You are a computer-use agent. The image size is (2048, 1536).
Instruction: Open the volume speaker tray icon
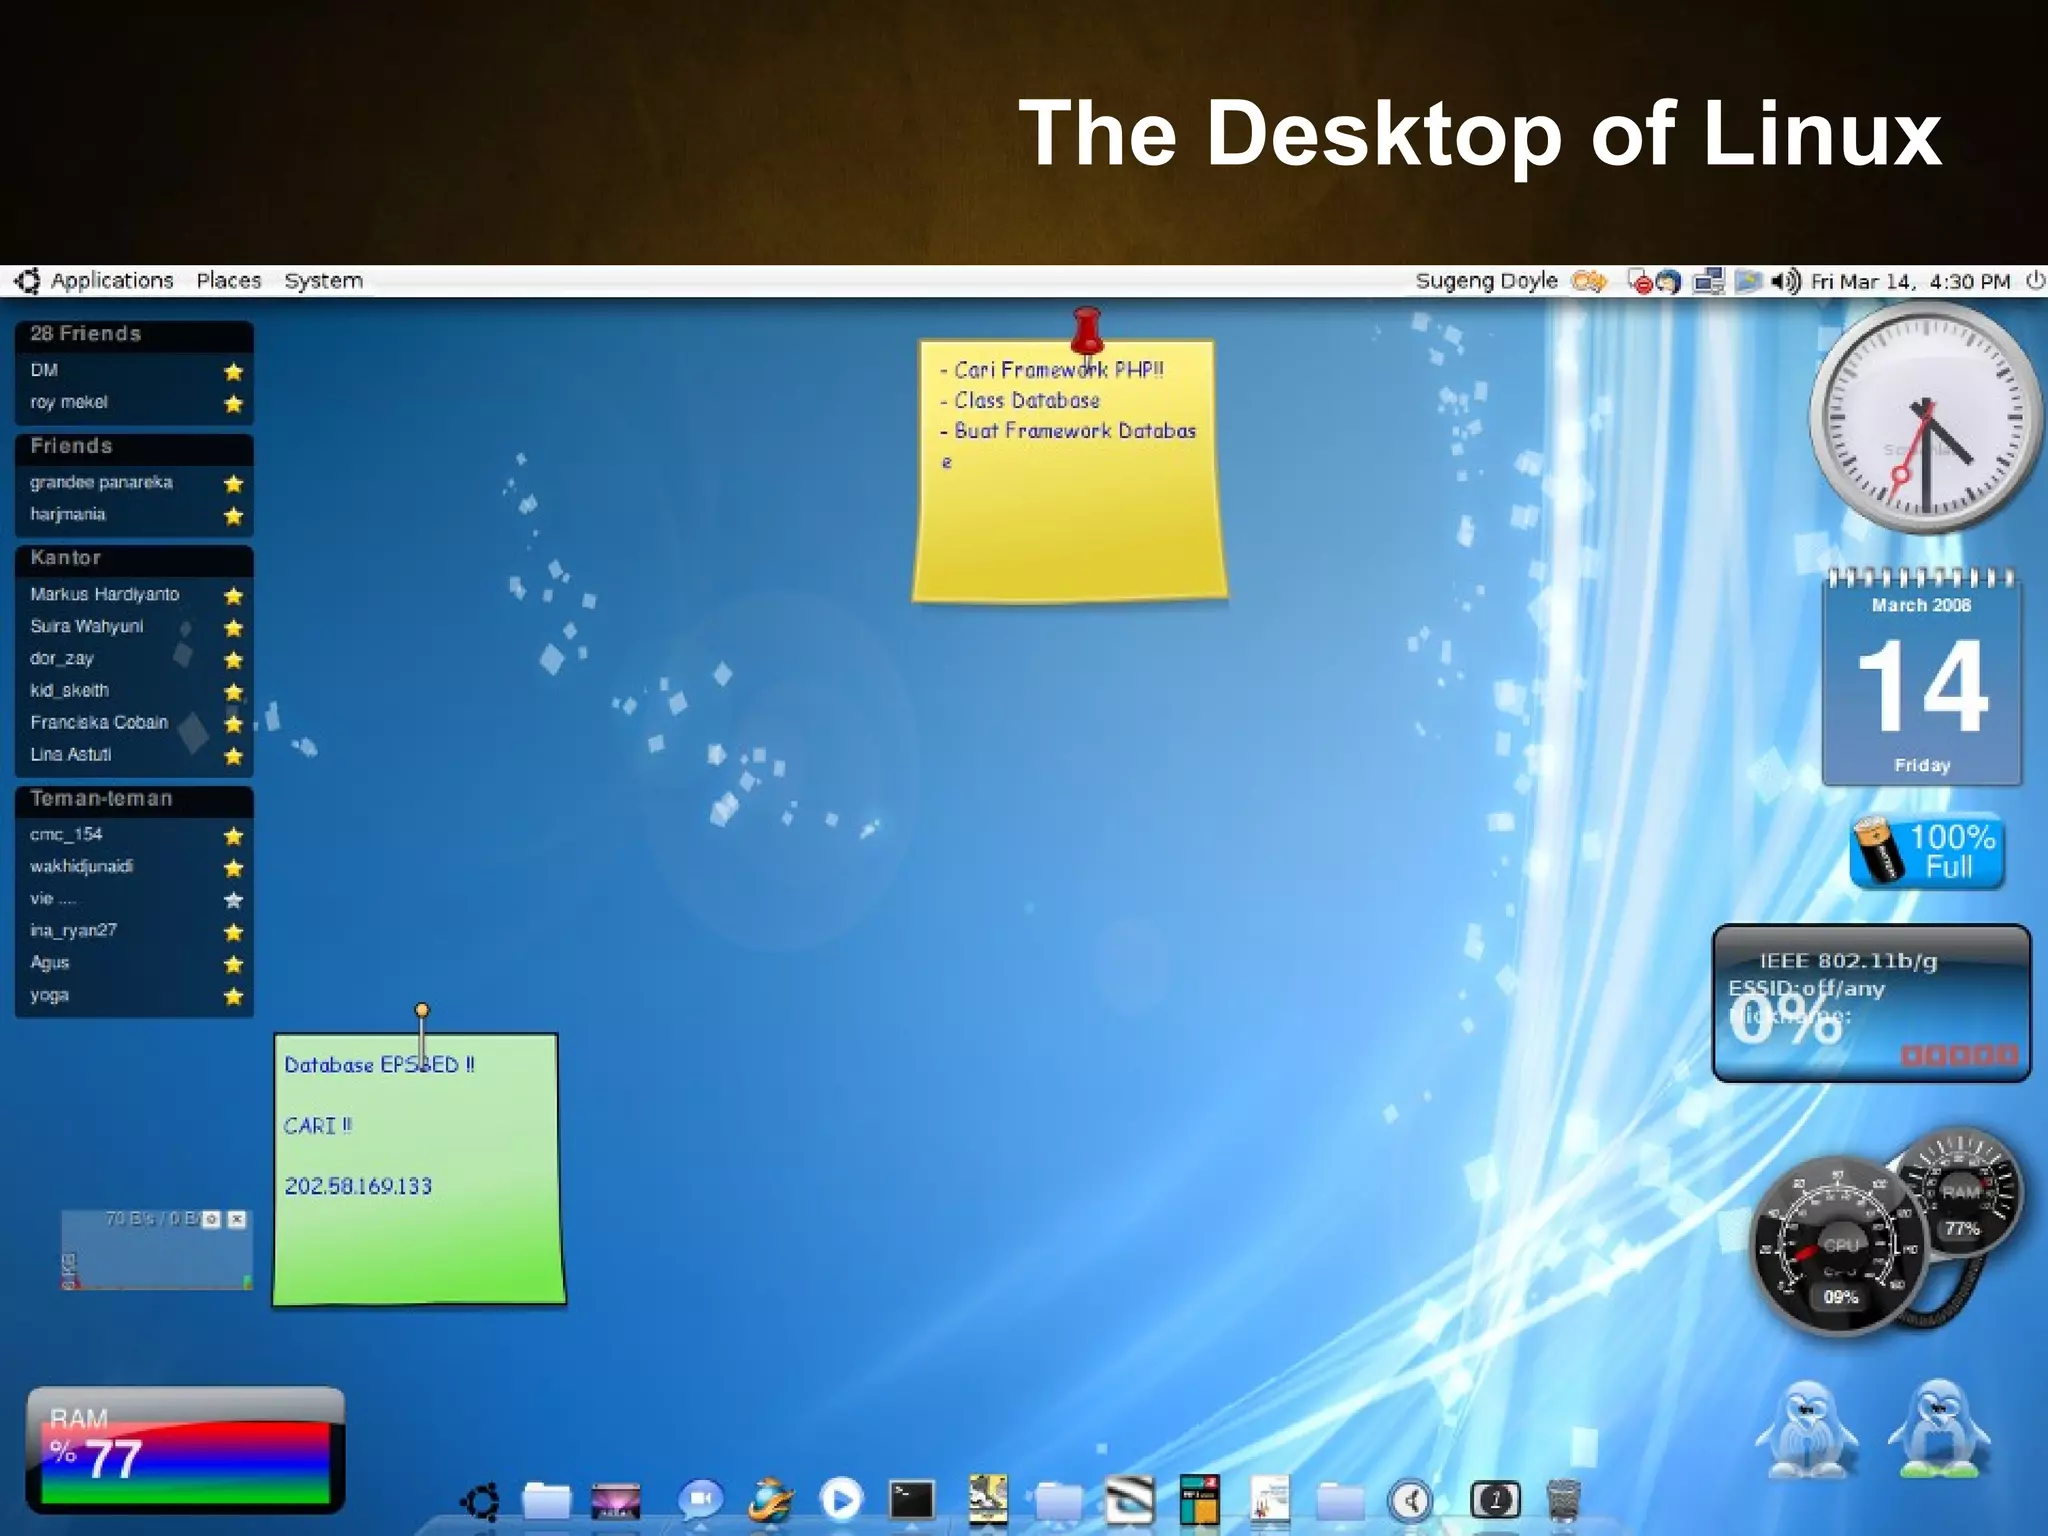1786,281
